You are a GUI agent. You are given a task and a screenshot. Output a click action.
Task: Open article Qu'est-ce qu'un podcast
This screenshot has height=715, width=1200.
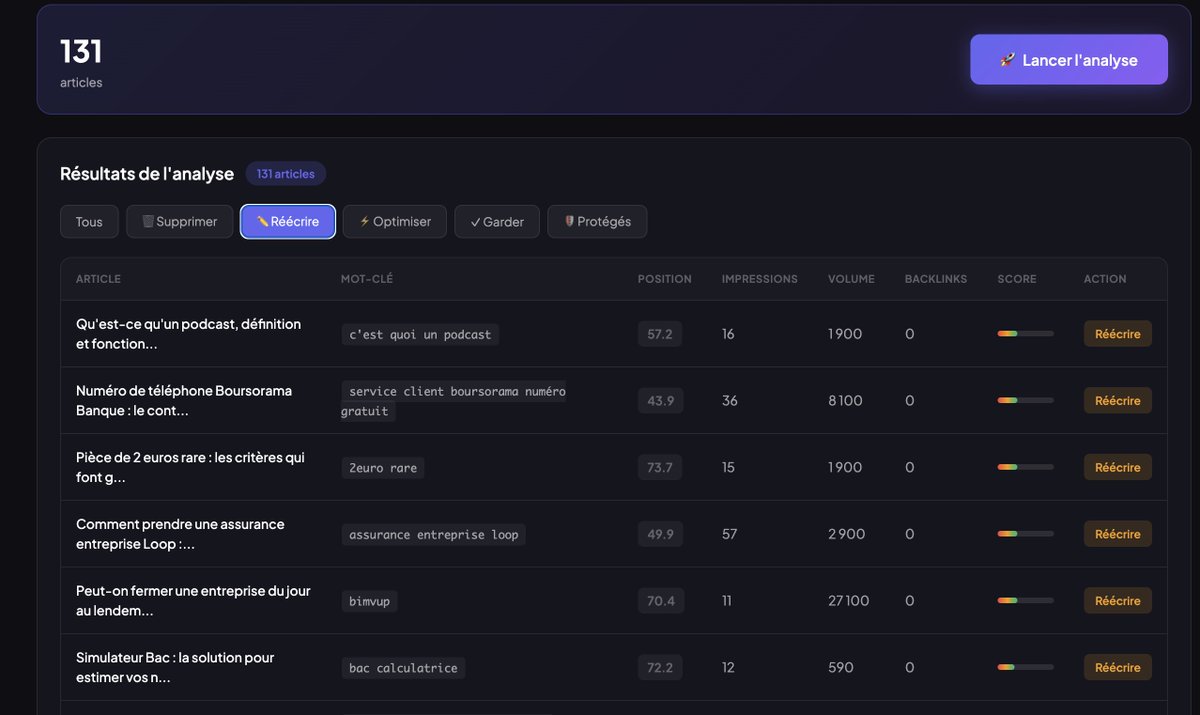tap(188, 334)
